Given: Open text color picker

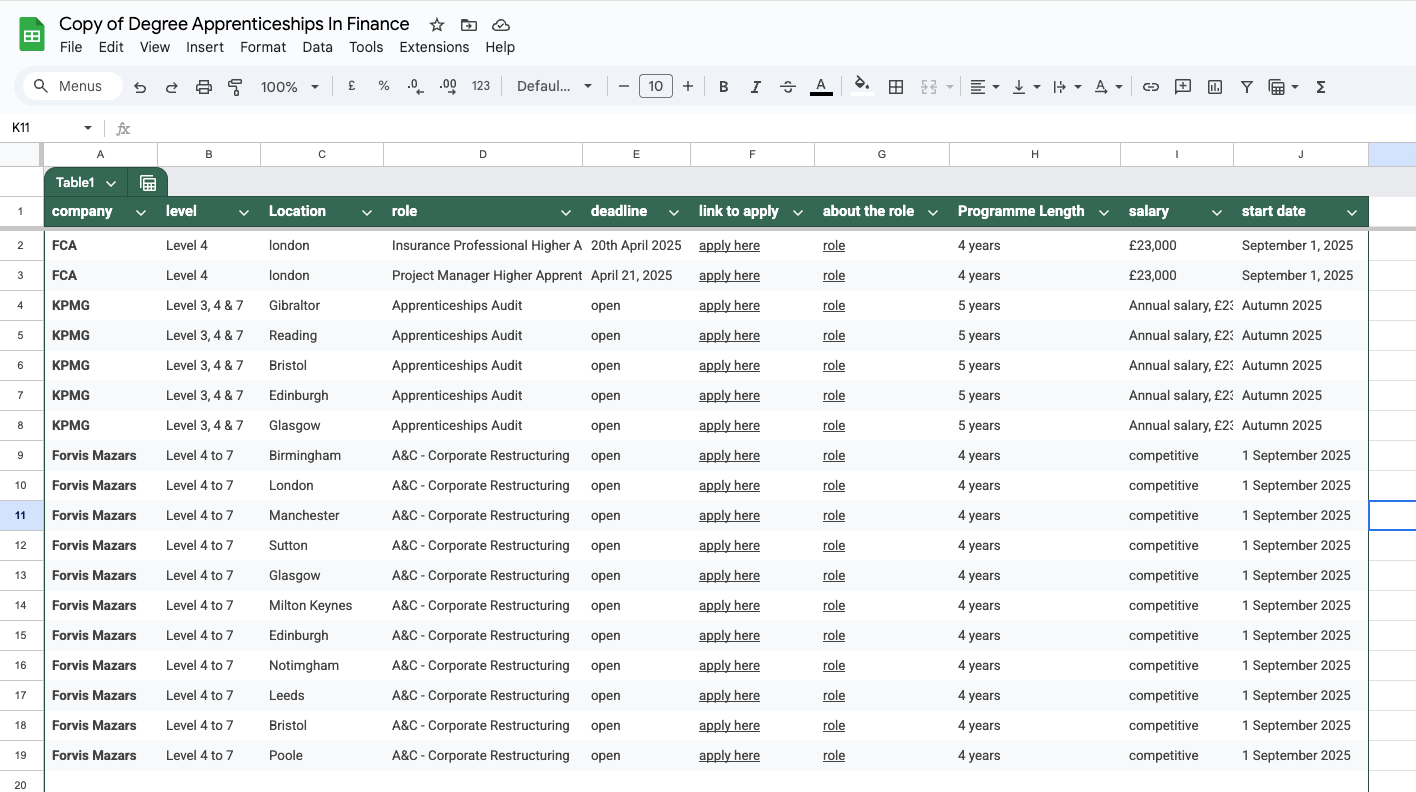Looking at the screenshot, I should (821, 87).
